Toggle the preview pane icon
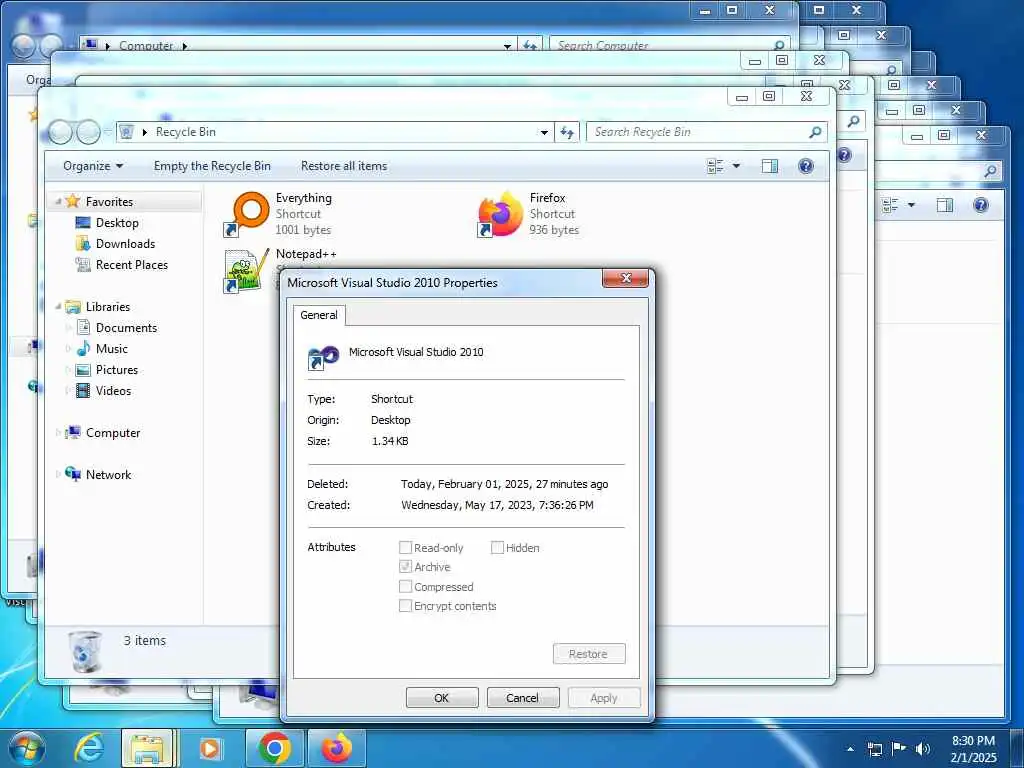The image size is (1024, 768). point(770,166)
